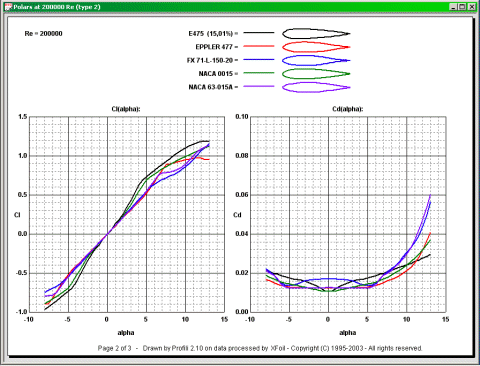
Task: Maximize the Polars window
Action: click(x=462, y=7)
